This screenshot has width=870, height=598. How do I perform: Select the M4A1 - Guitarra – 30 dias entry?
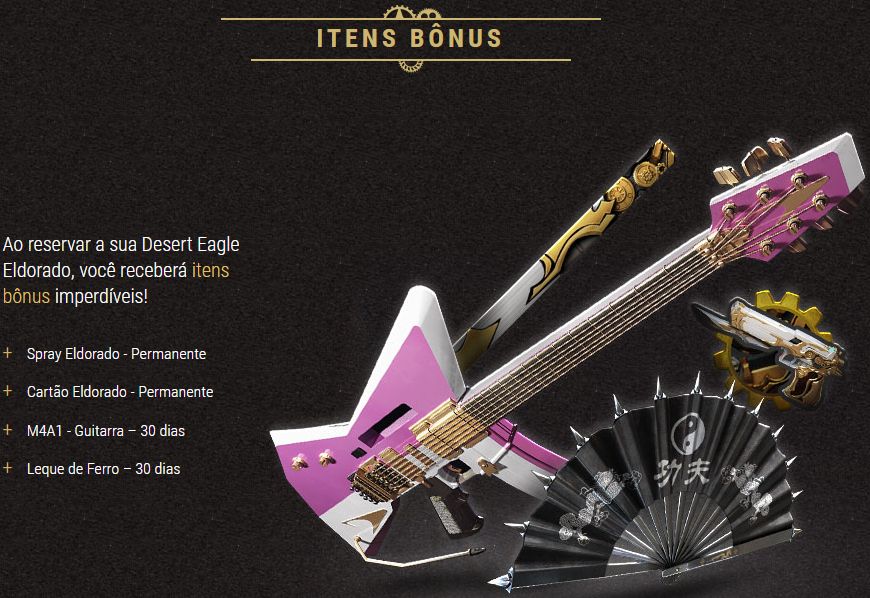tap(106, 430)
